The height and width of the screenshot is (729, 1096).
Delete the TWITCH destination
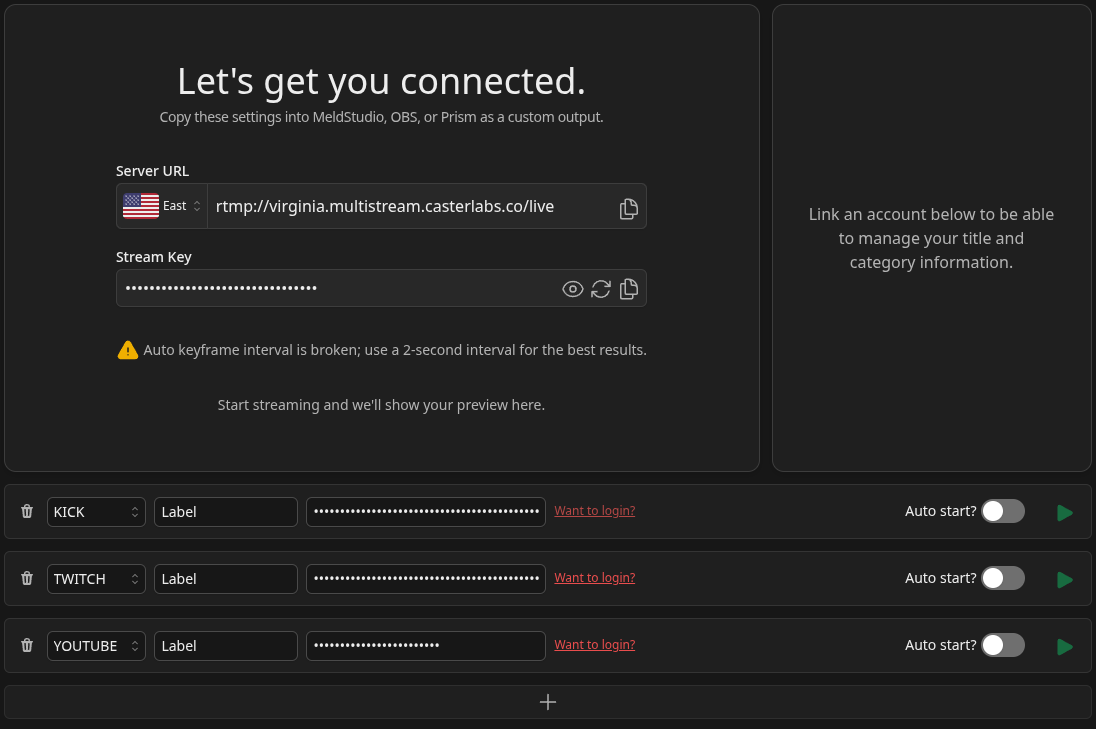[x=26, y=578]
